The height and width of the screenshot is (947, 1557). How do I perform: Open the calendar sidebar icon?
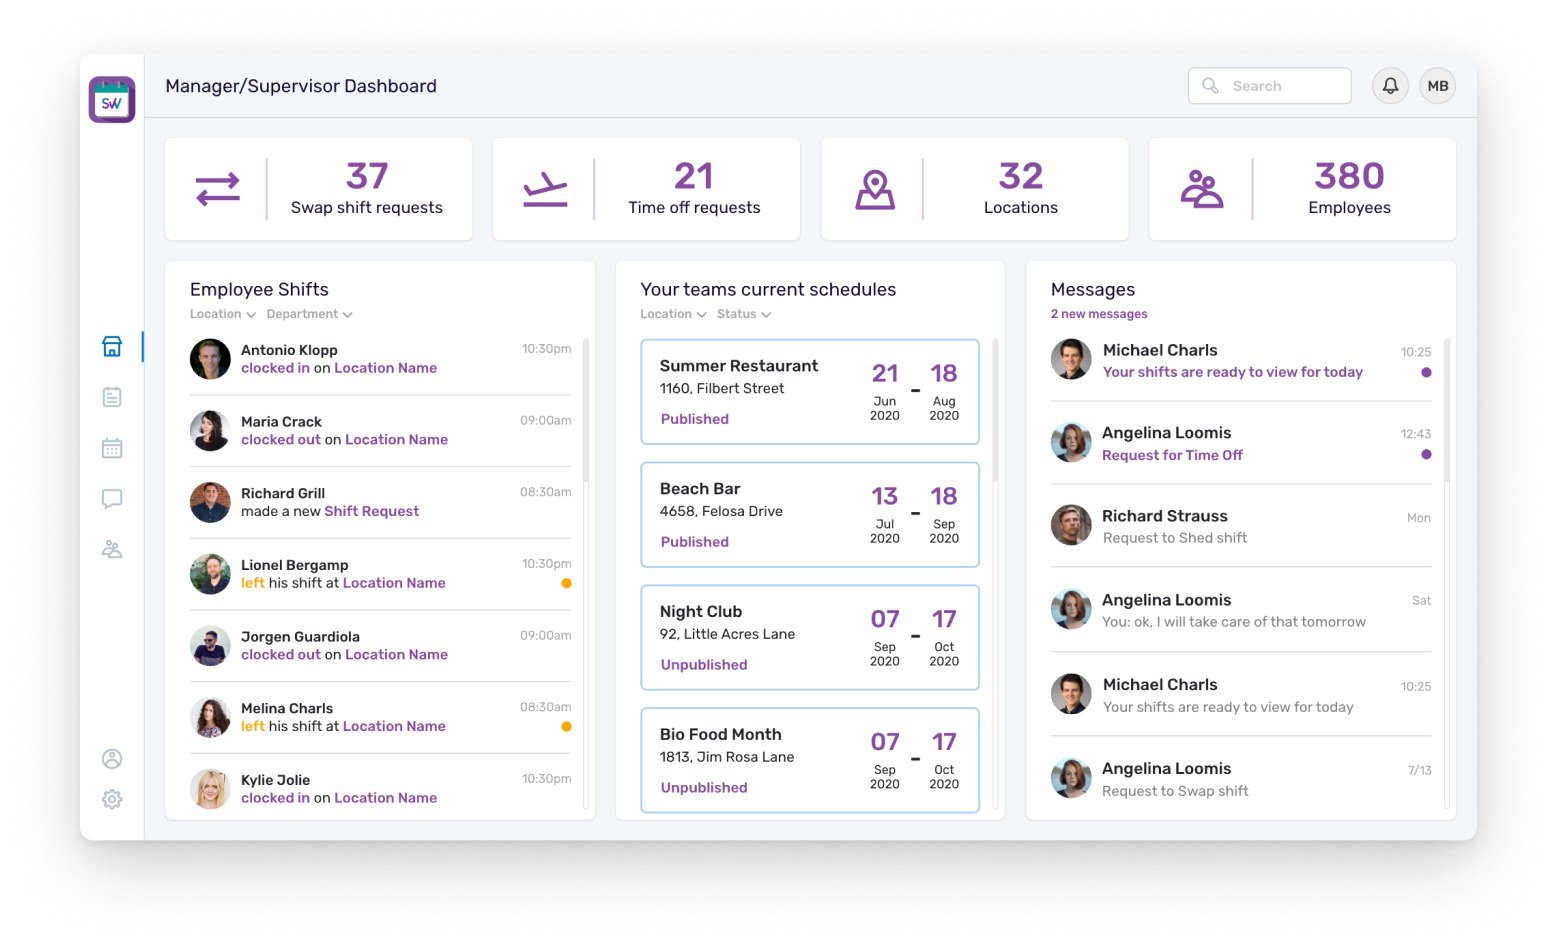tap(112, 448)
